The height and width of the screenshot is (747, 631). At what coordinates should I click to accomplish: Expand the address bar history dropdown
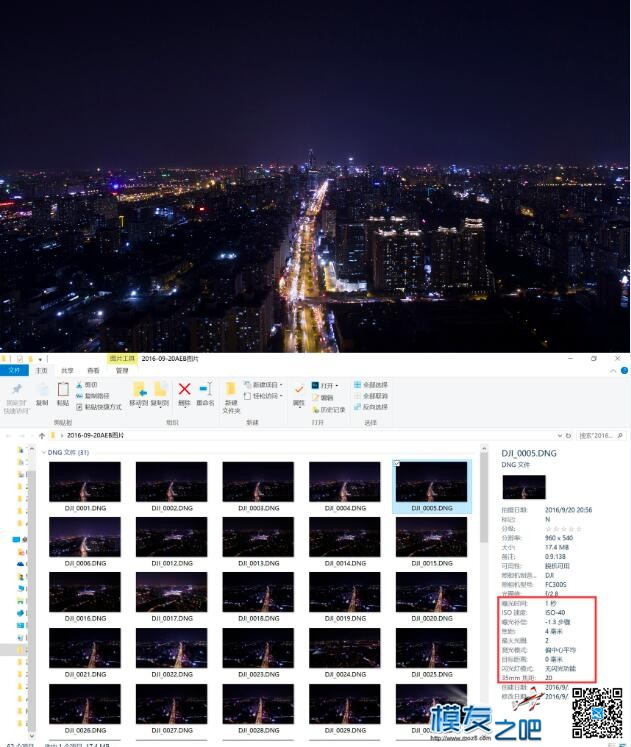(x=560, y=435)
